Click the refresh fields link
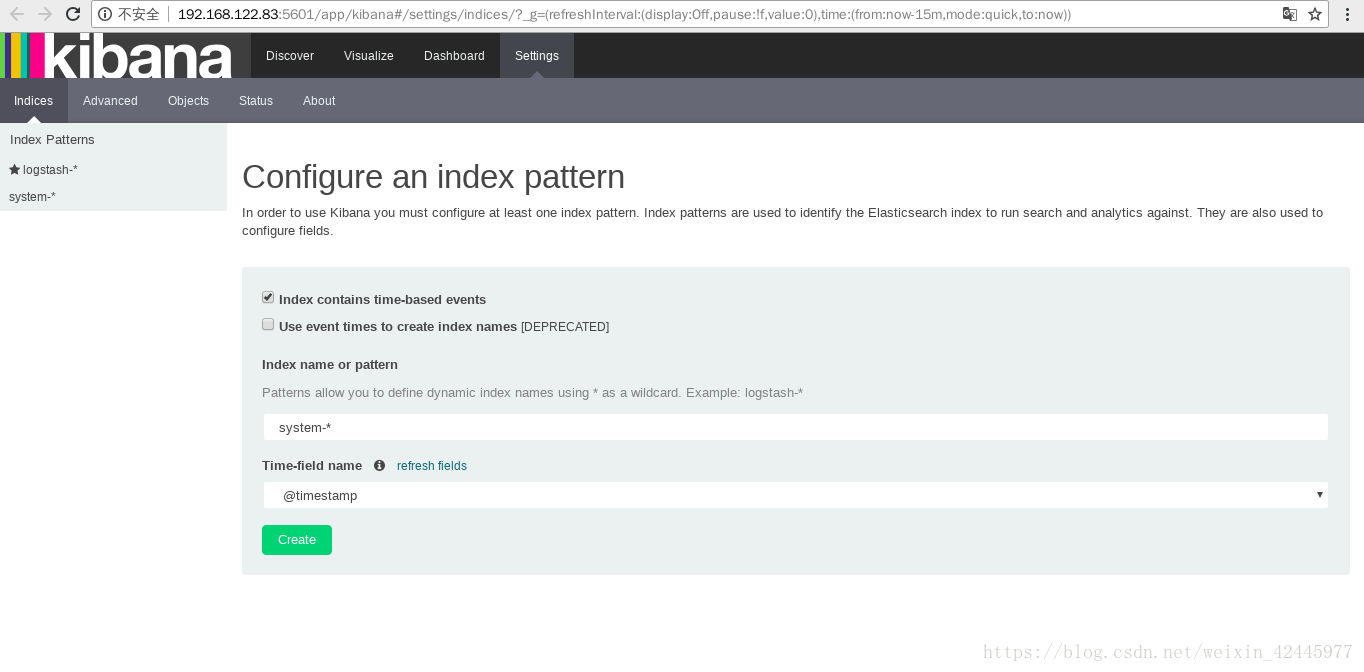Image resolution: width=1364 pixels, height=672 pixels. click(x=432, y=466)
